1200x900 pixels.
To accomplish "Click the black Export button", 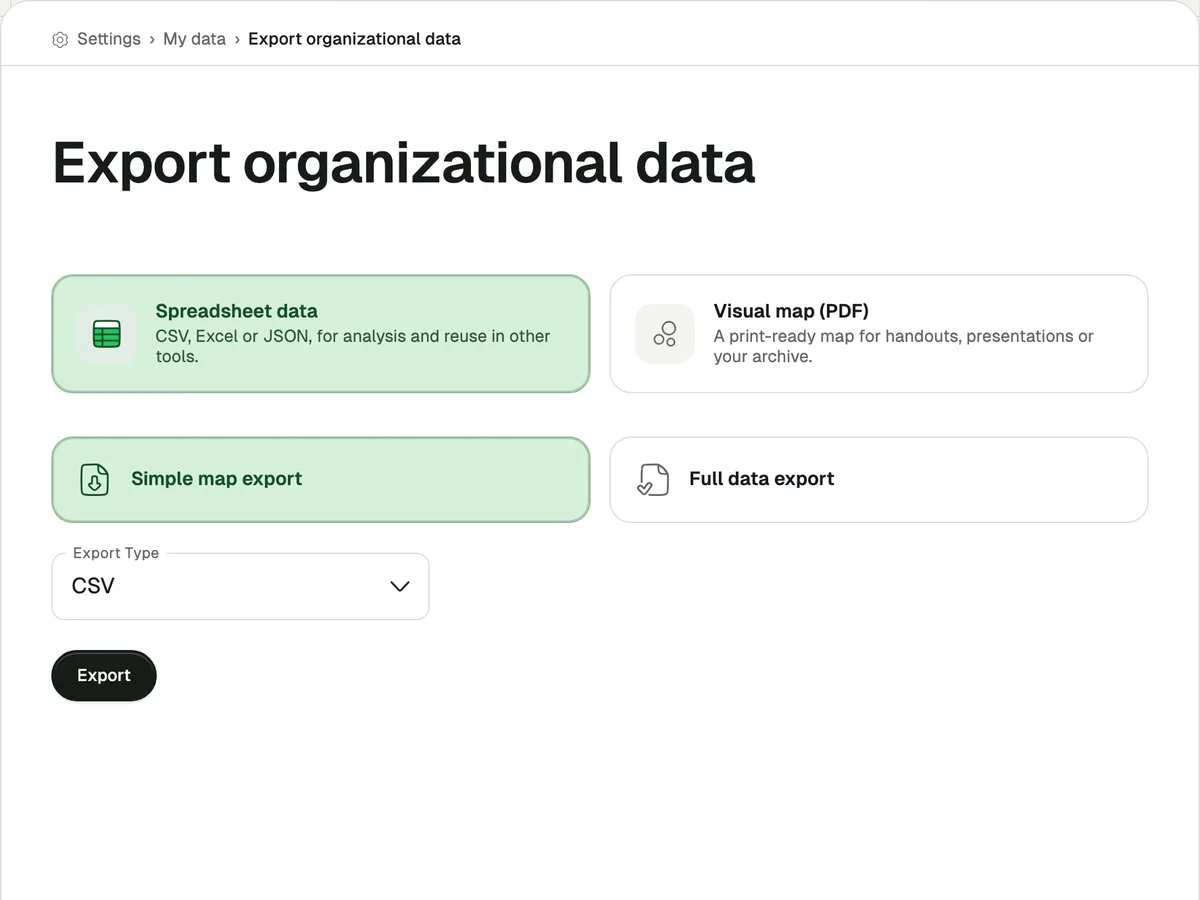I will 104,676.
